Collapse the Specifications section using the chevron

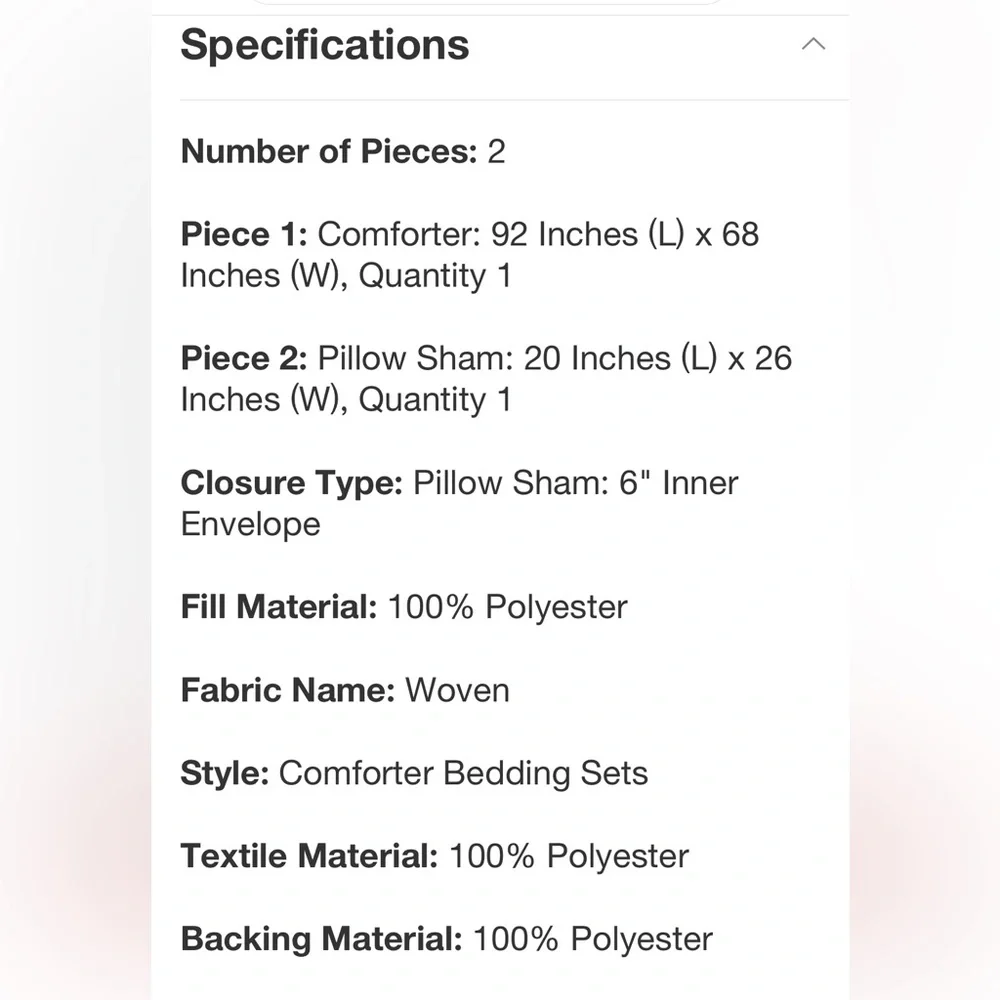point(813,44)
